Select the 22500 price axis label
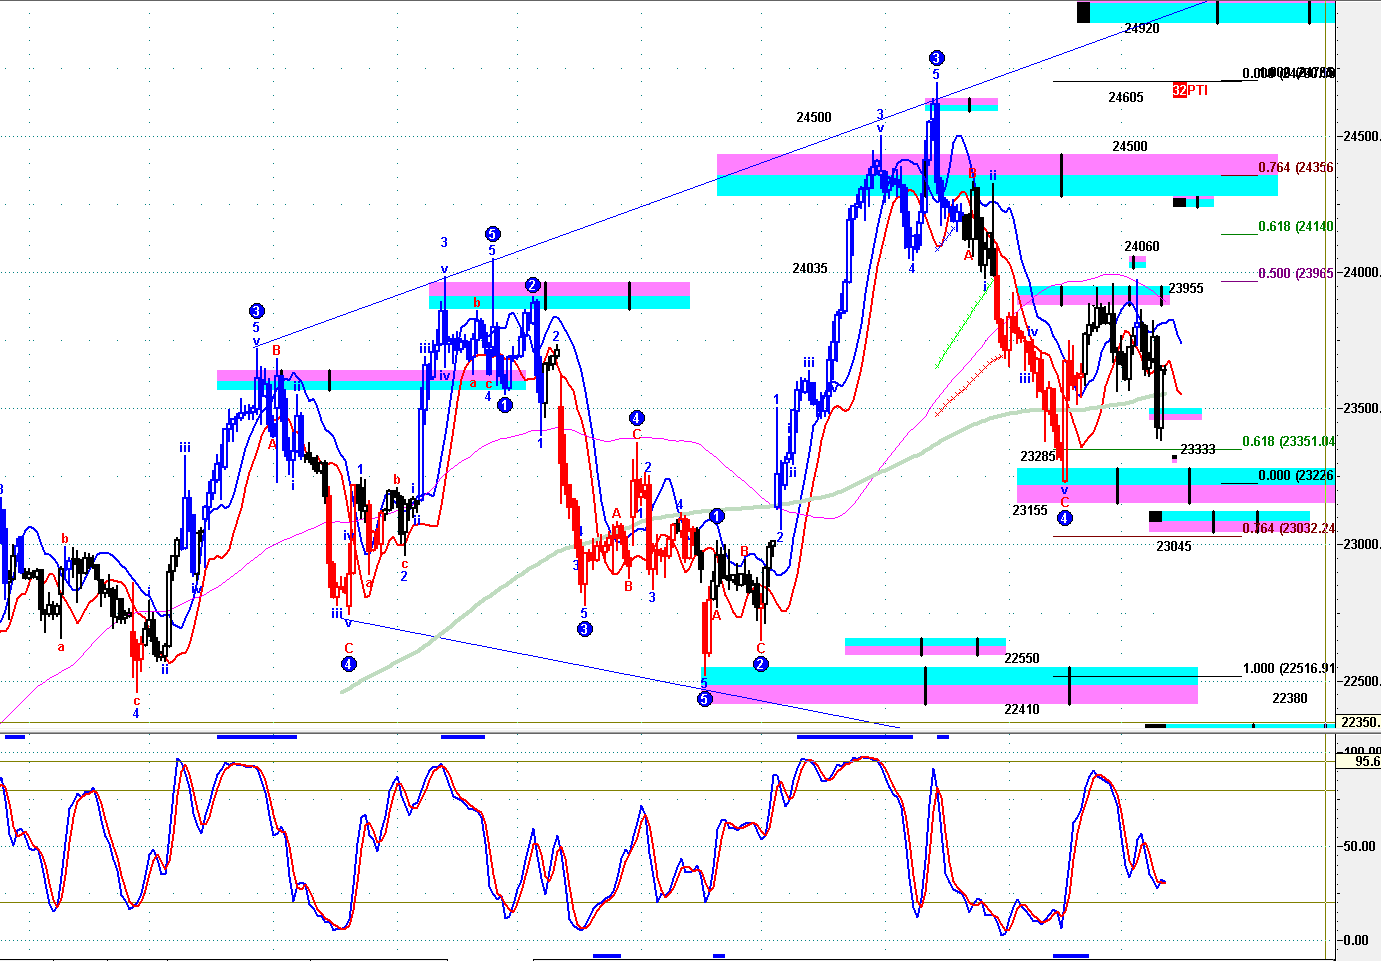This screenshot has width=1381, height=961. [x=1362, y=682]
